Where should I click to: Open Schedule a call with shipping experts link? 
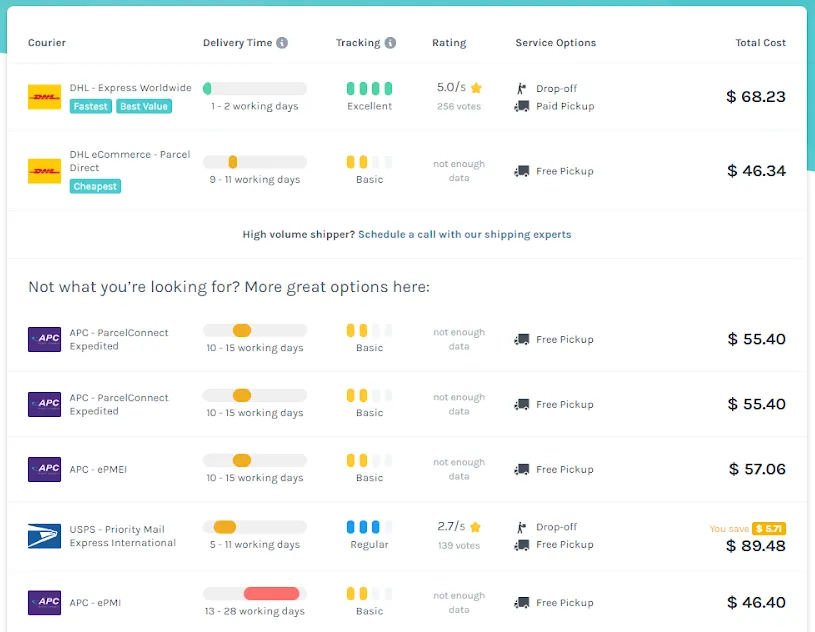(465, 234)
